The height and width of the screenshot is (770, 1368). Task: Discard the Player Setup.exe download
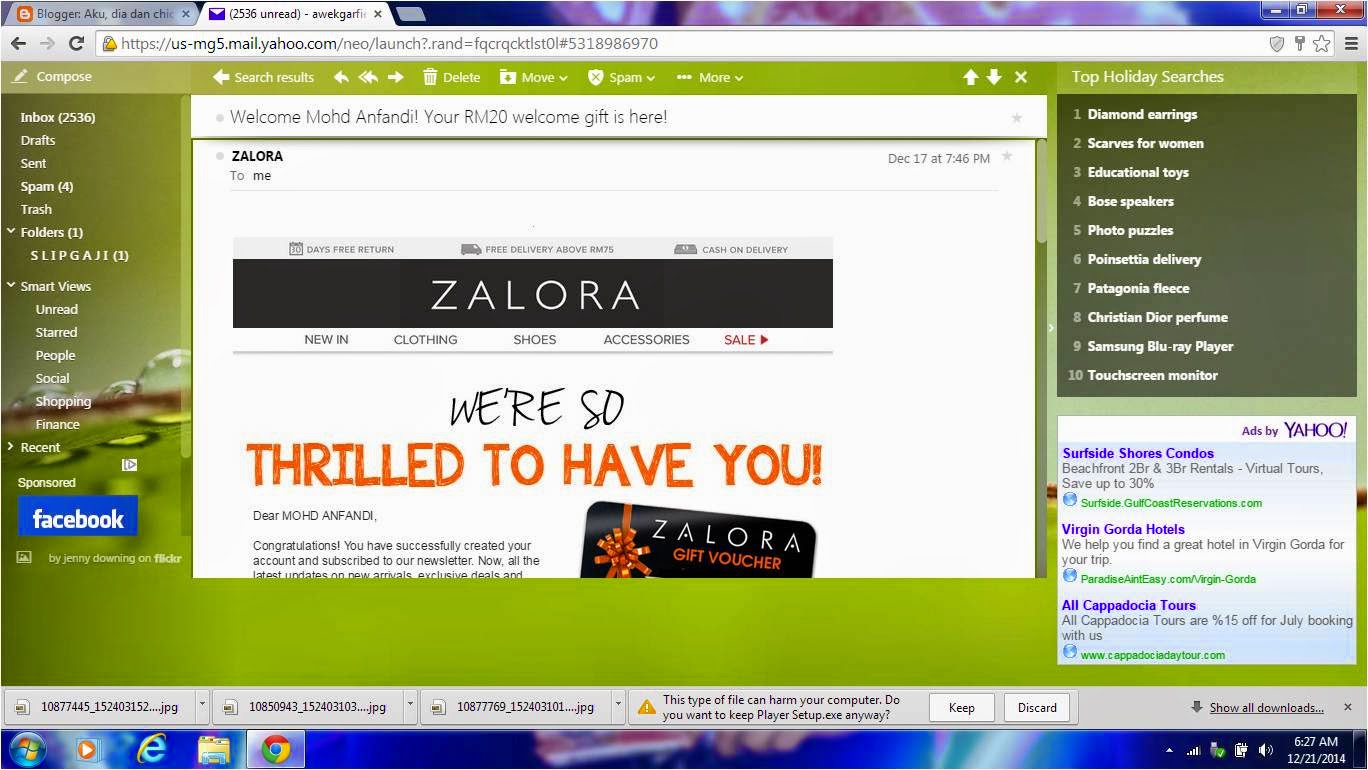pos(1037,707)
